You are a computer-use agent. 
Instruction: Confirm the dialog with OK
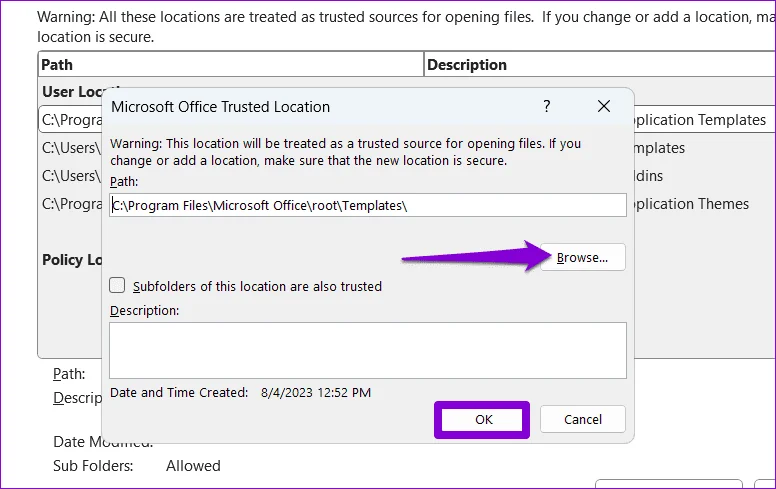483,420
